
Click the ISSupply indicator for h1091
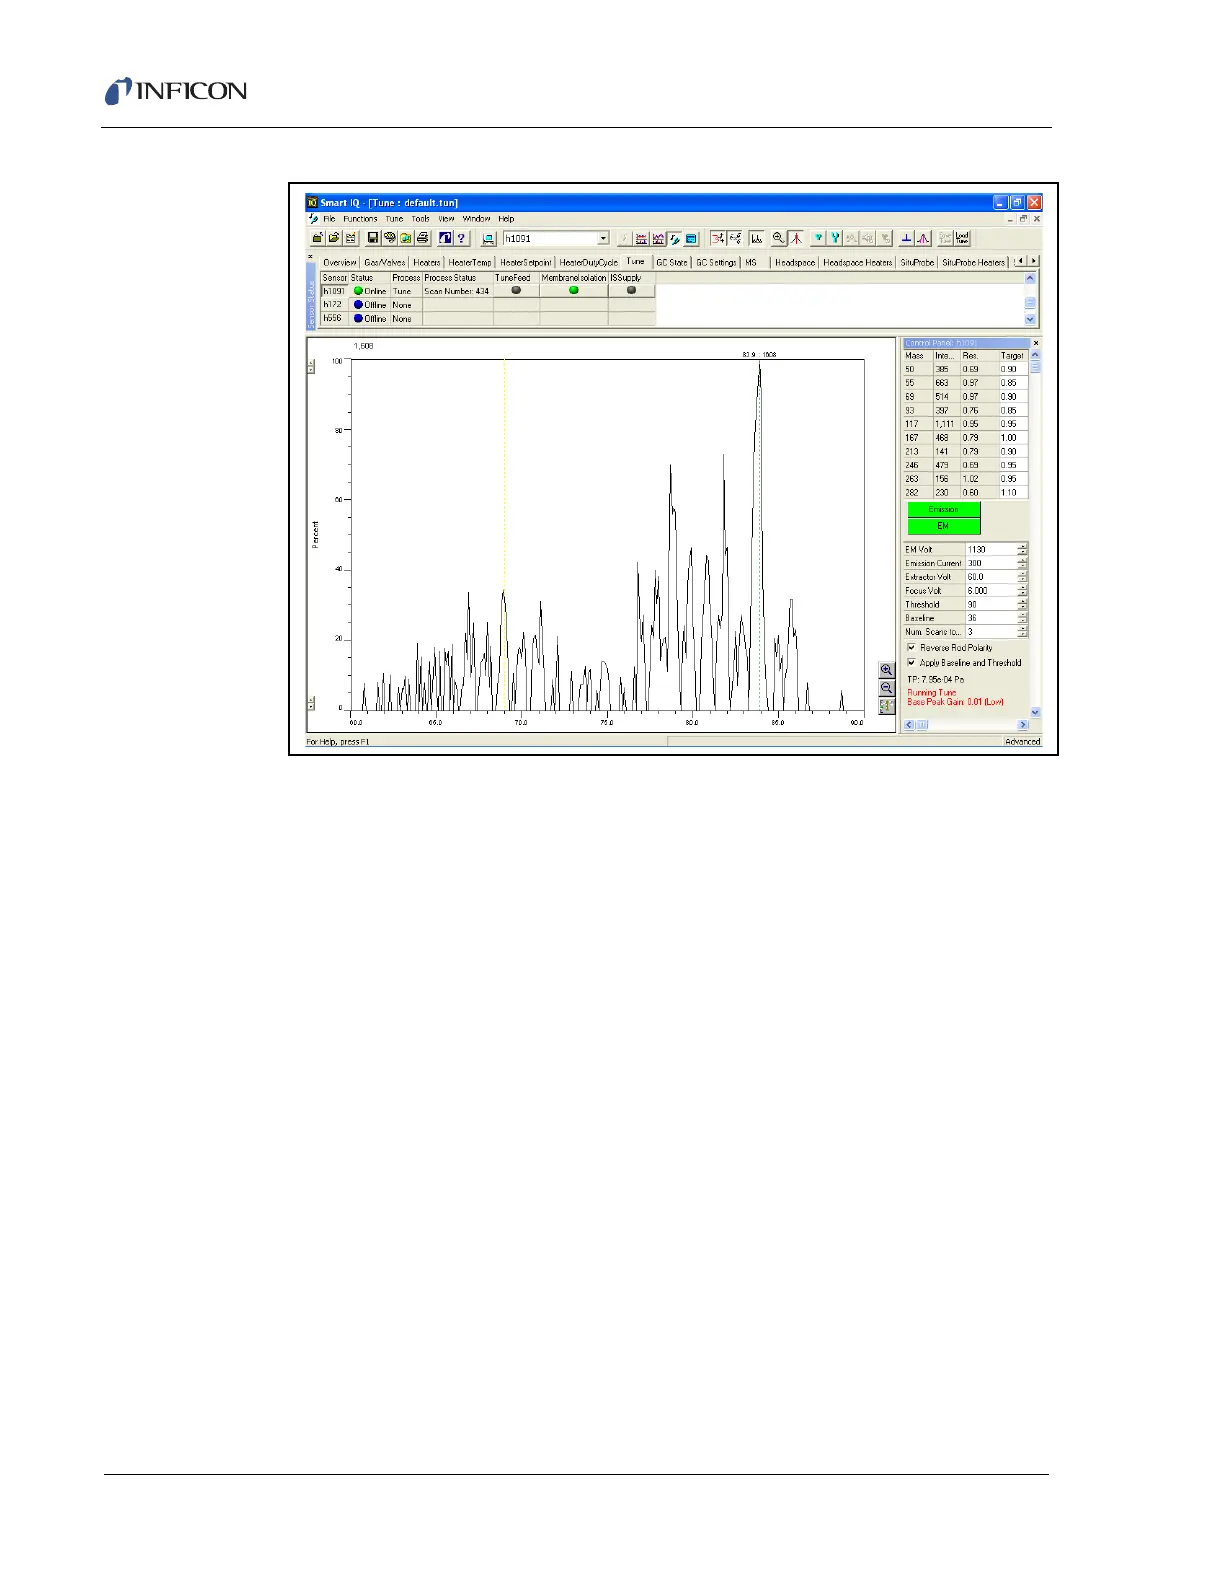(631, 290)
